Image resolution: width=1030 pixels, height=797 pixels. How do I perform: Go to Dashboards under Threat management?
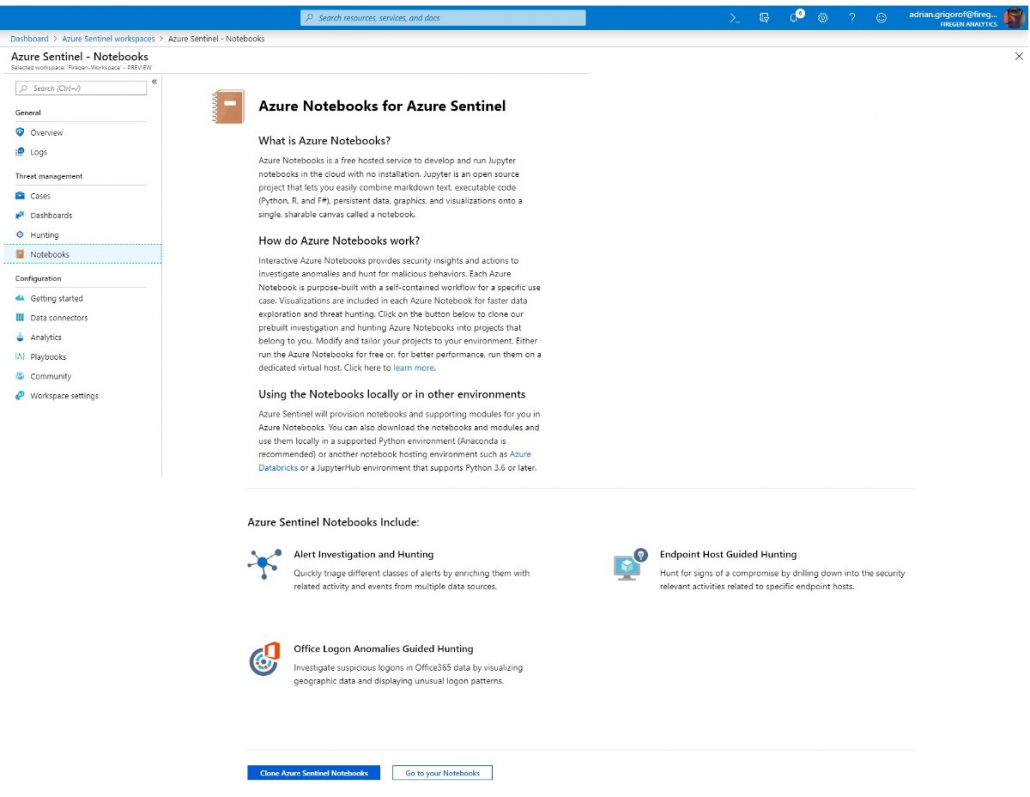(x=50, y=215)
